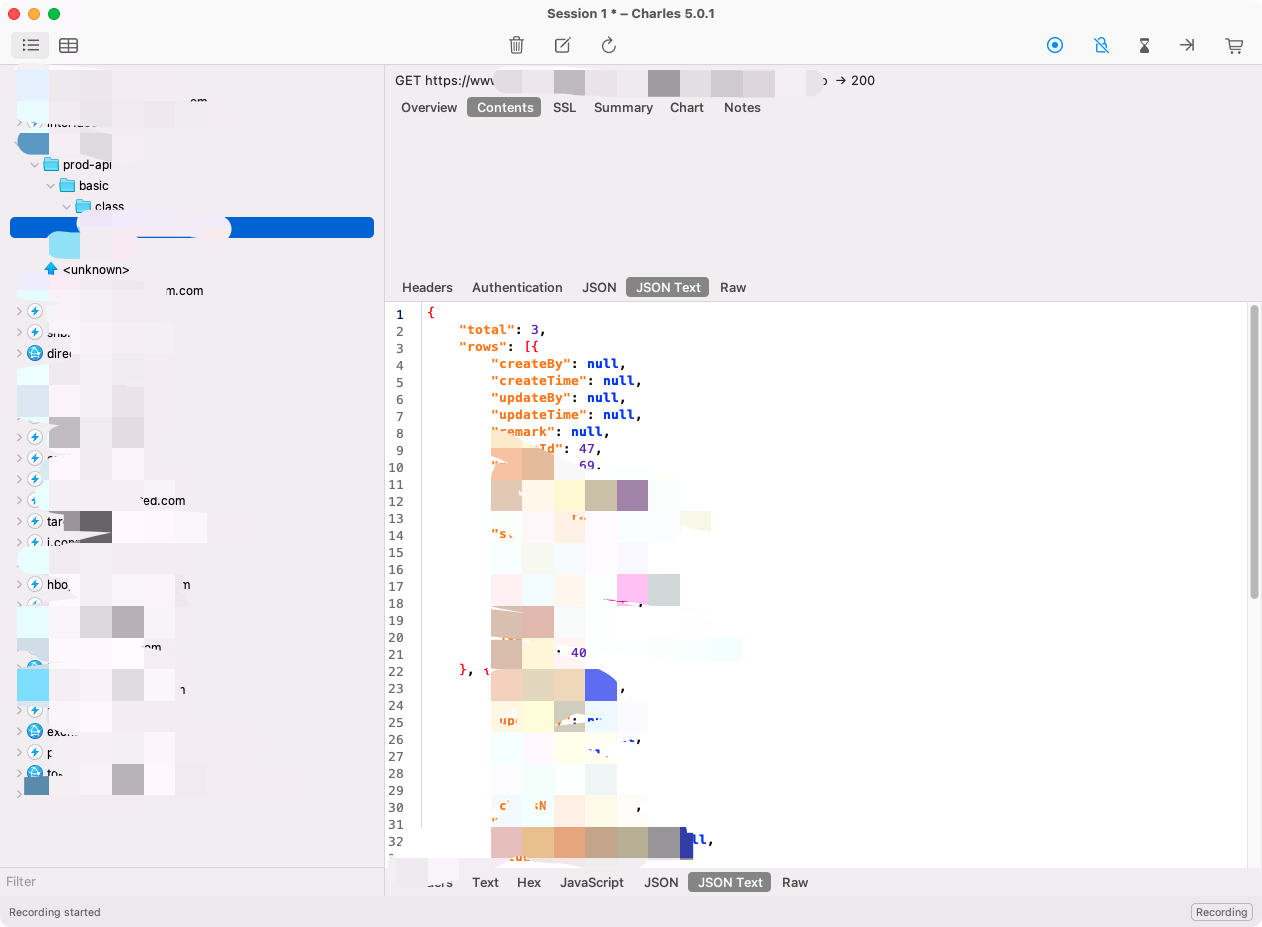Click the up-arrow icon beside <unknown>
The image size is (1262, 927).
(x=51, y=269)
